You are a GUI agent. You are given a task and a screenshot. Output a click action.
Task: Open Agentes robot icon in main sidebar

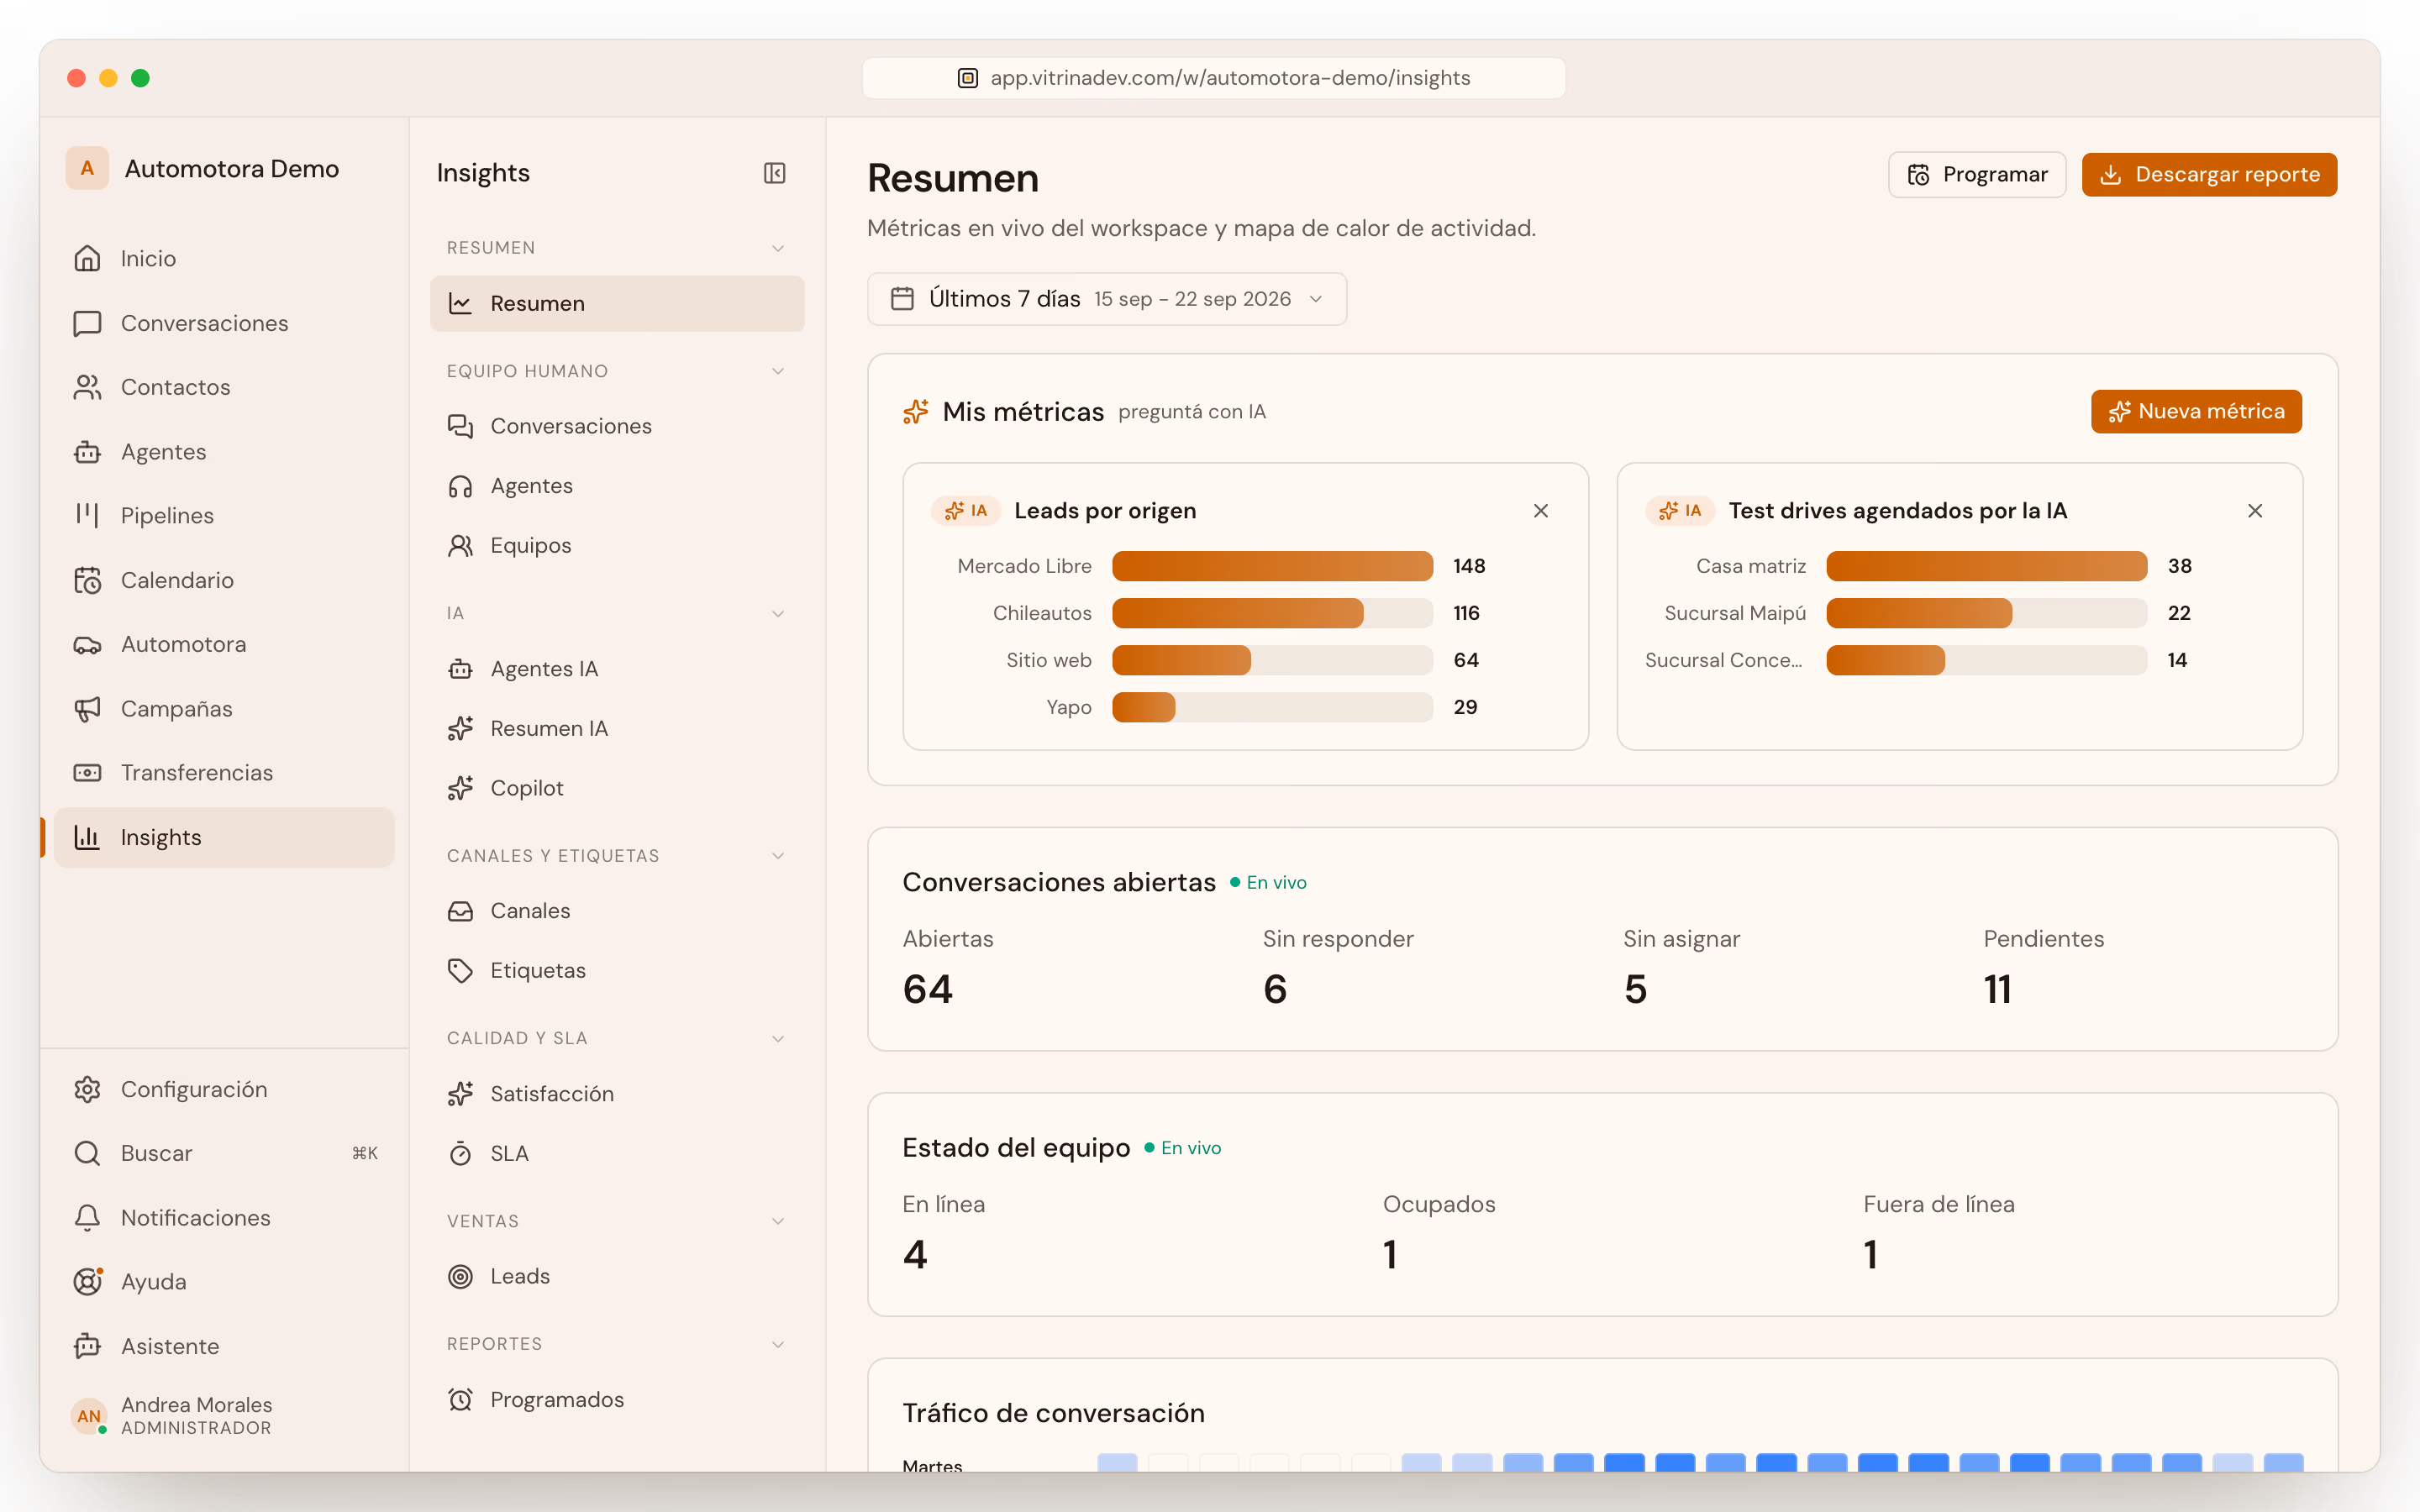[87, 452]
